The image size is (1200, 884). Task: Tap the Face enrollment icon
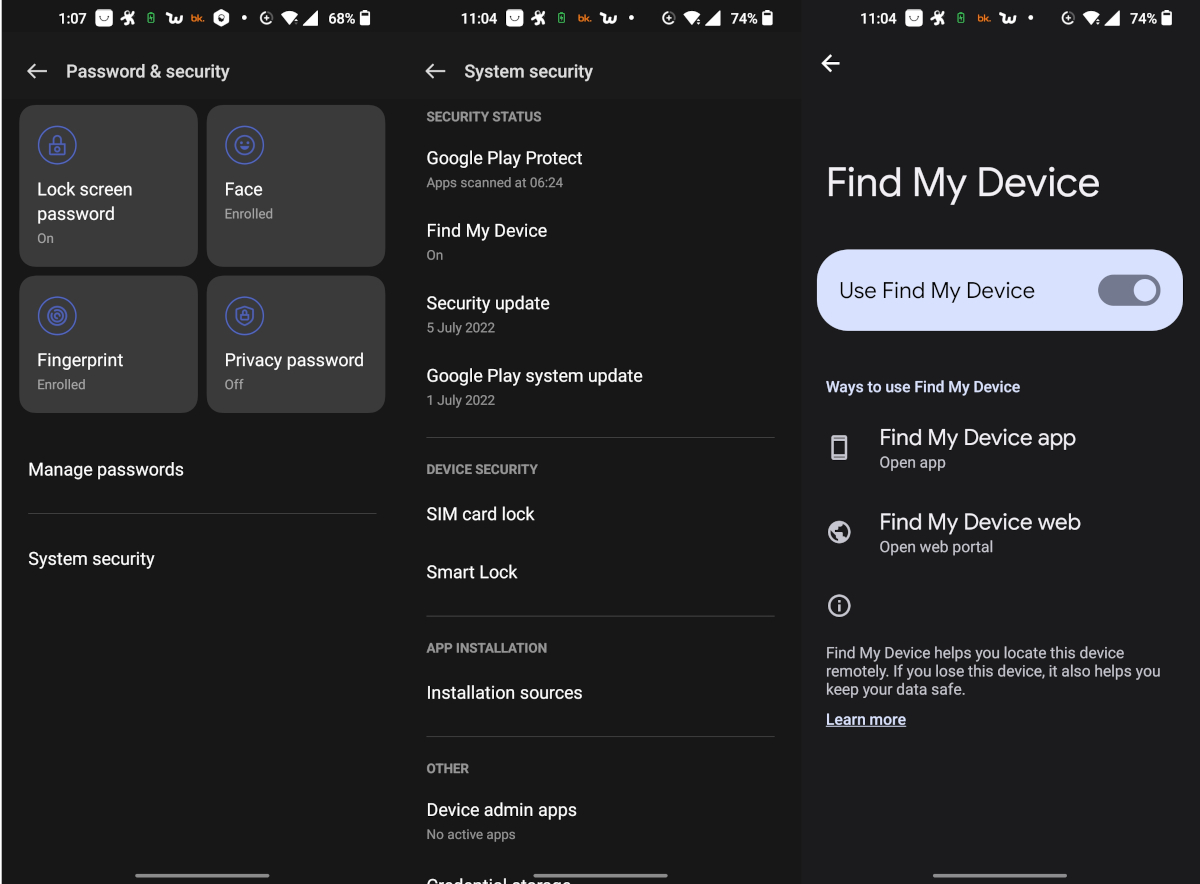tap(244, 144)
